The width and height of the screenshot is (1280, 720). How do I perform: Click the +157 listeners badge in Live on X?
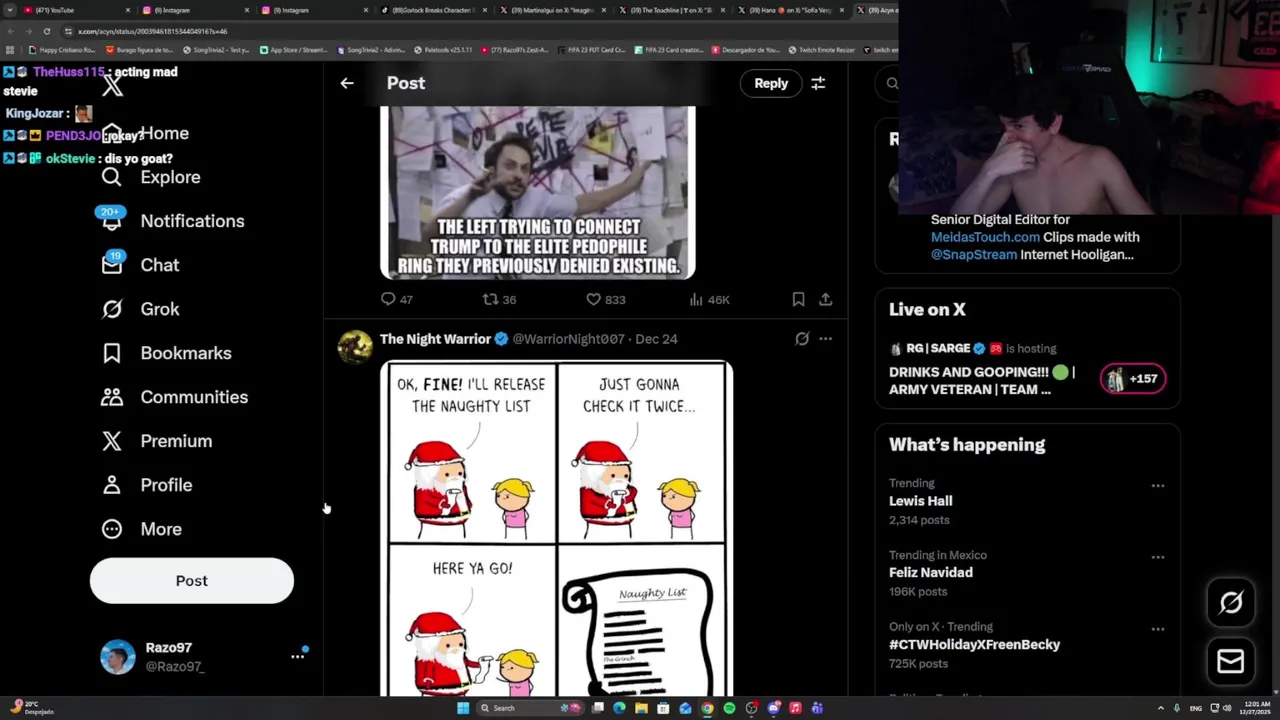click(x=1133, y=379)
